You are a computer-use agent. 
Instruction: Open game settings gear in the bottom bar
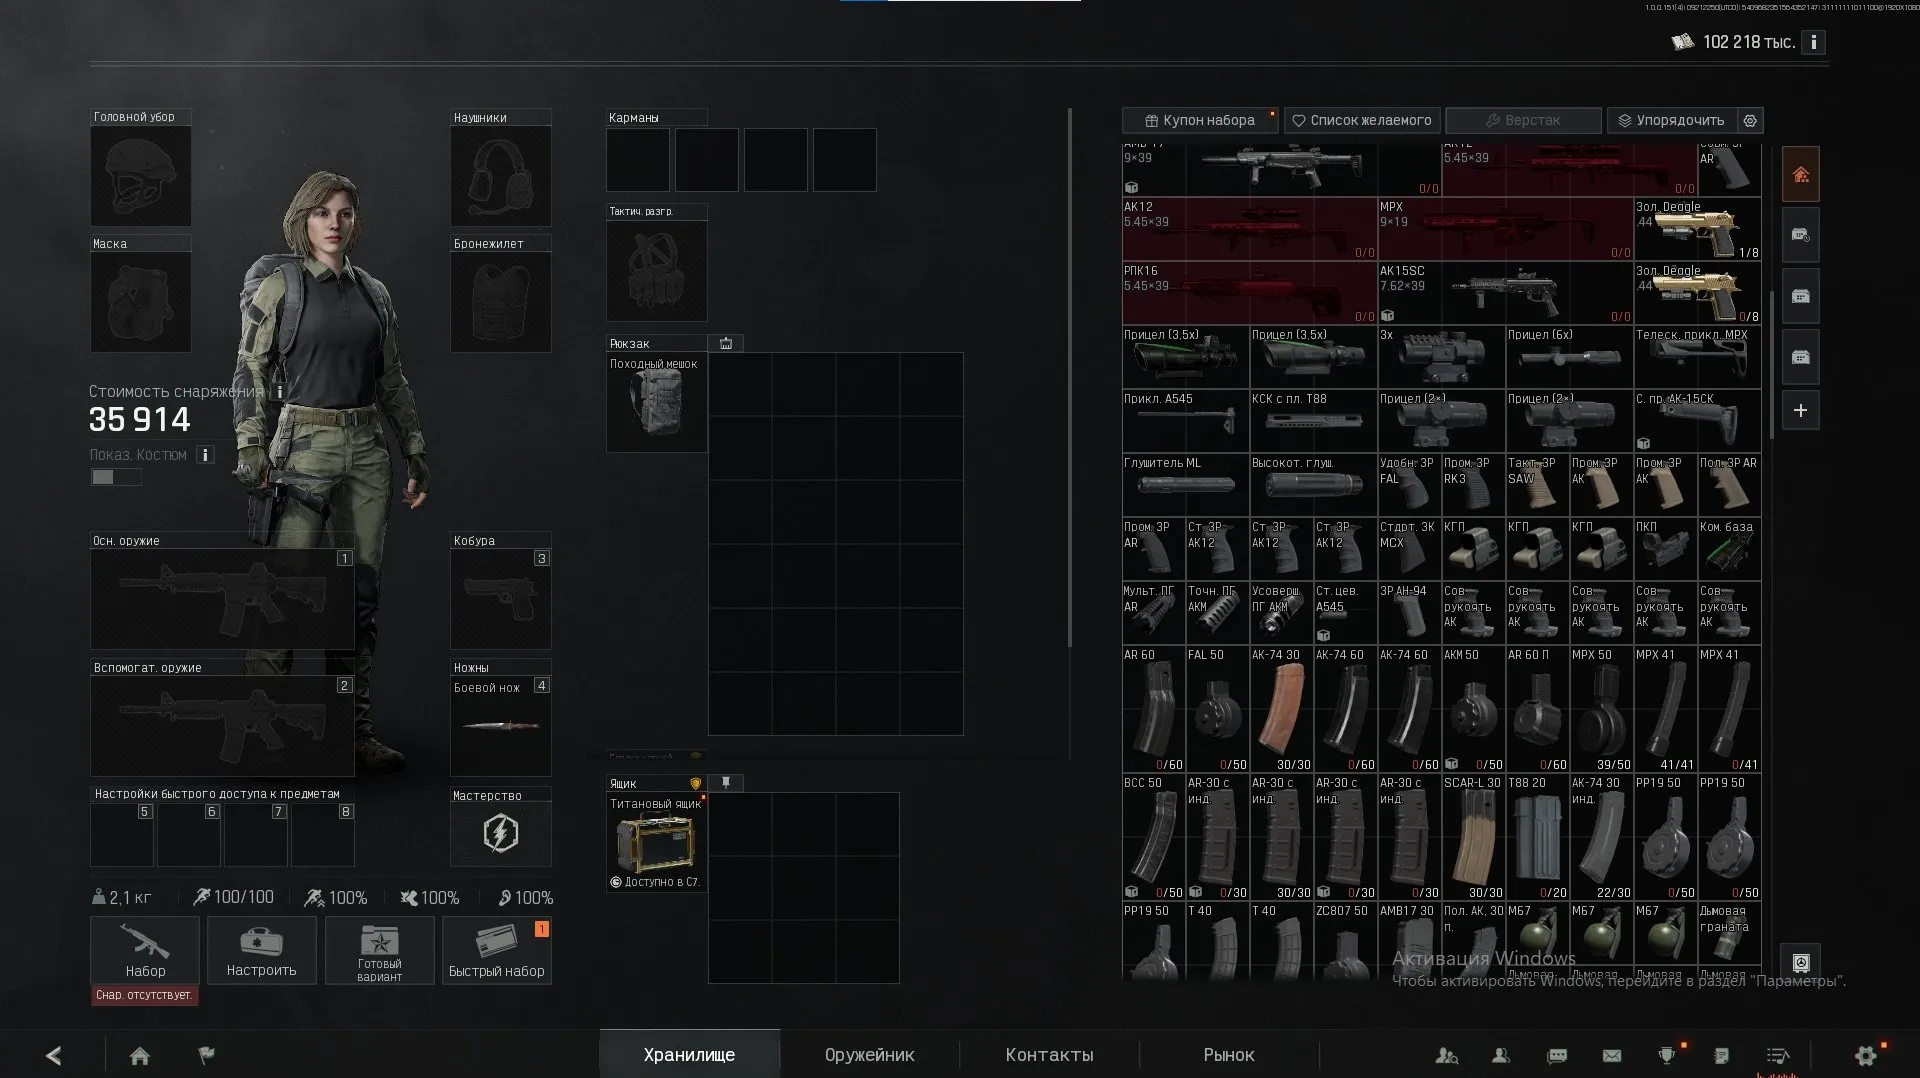click(x=1866, y=1055)
